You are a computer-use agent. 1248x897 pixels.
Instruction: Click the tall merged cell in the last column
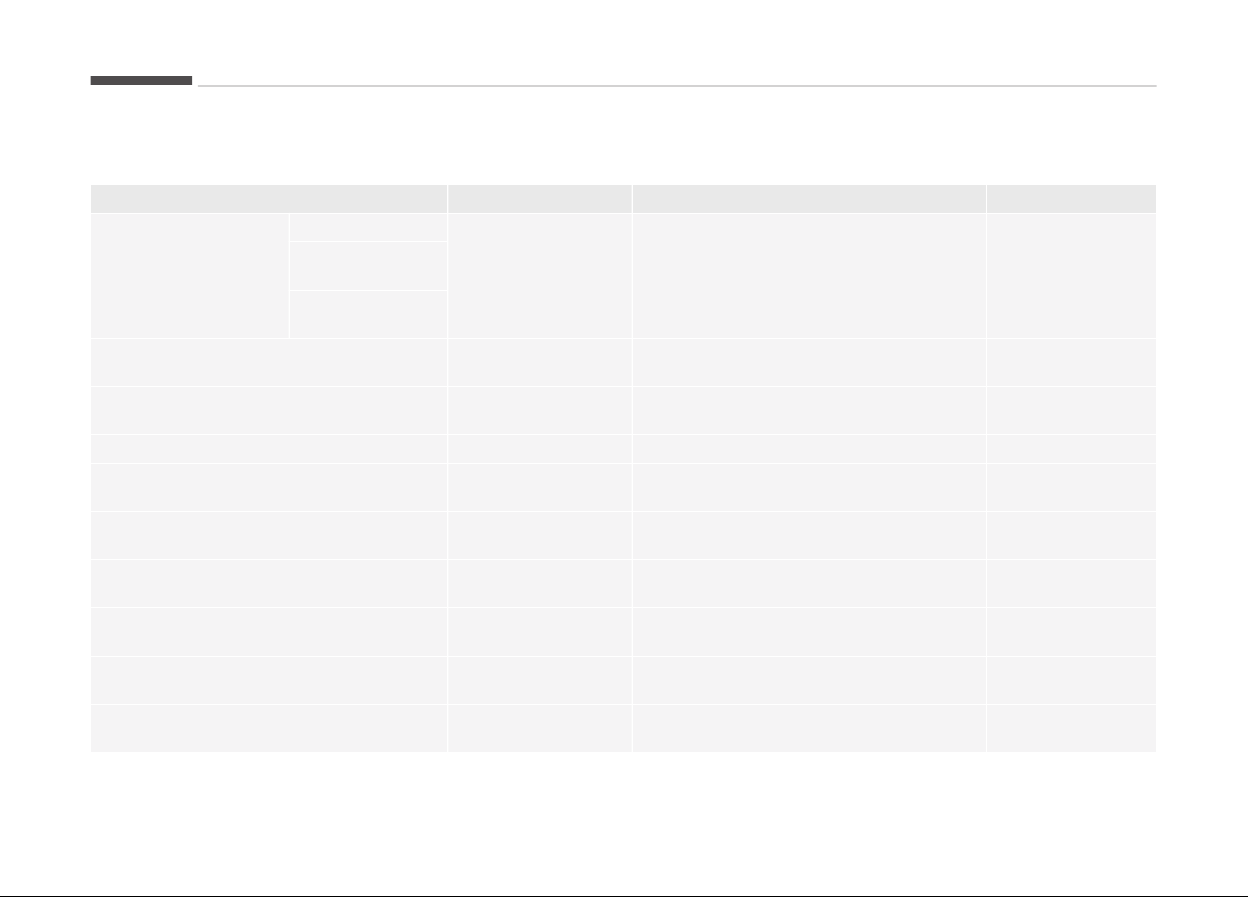tap(1071, 275)
